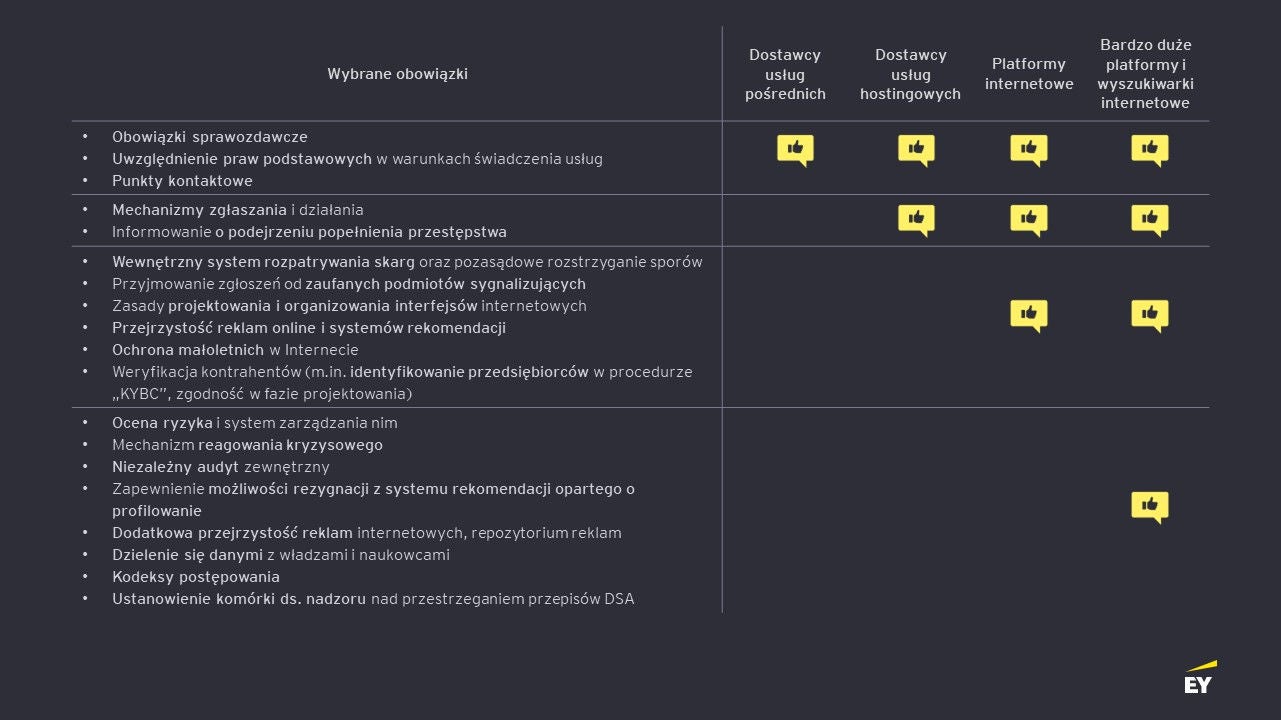Screen dimensions: 1281x720
Task: Select the Platformy internetowe column header
Action: 1029,75
